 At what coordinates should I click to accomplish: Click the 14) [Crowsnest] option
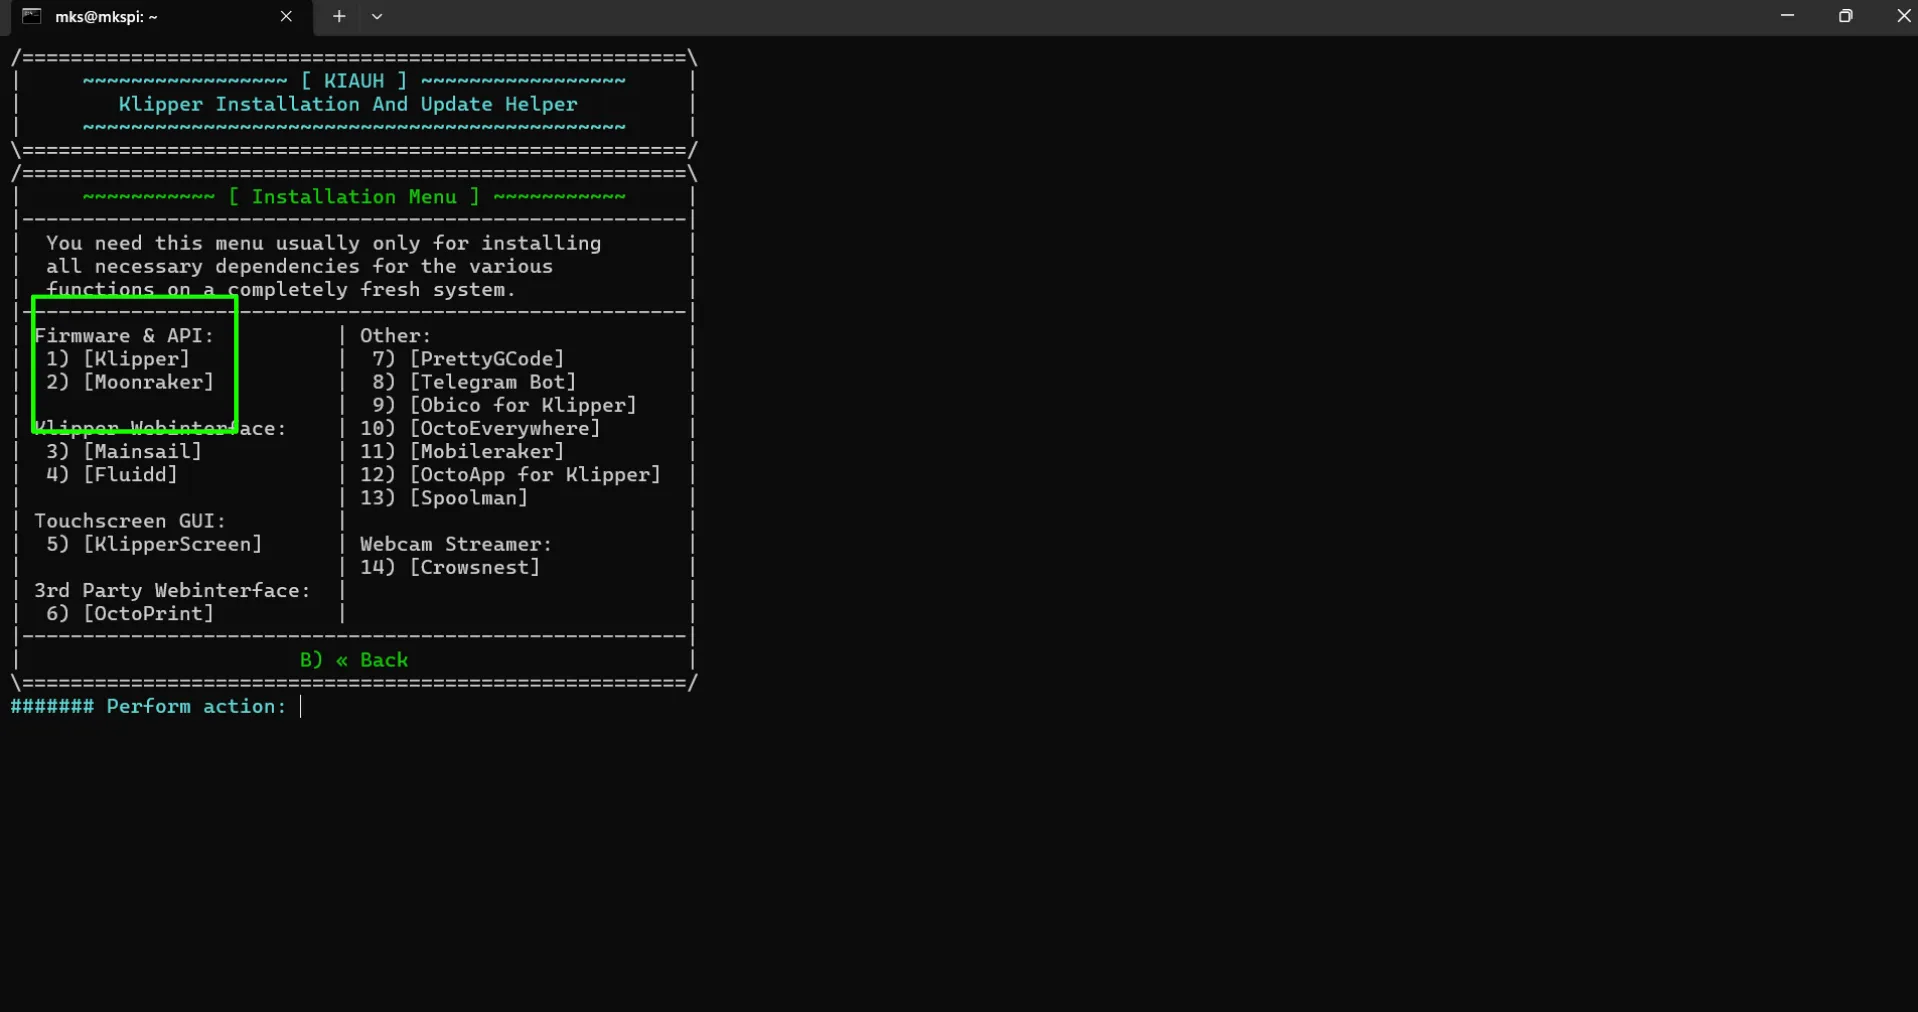pos(450,567)
